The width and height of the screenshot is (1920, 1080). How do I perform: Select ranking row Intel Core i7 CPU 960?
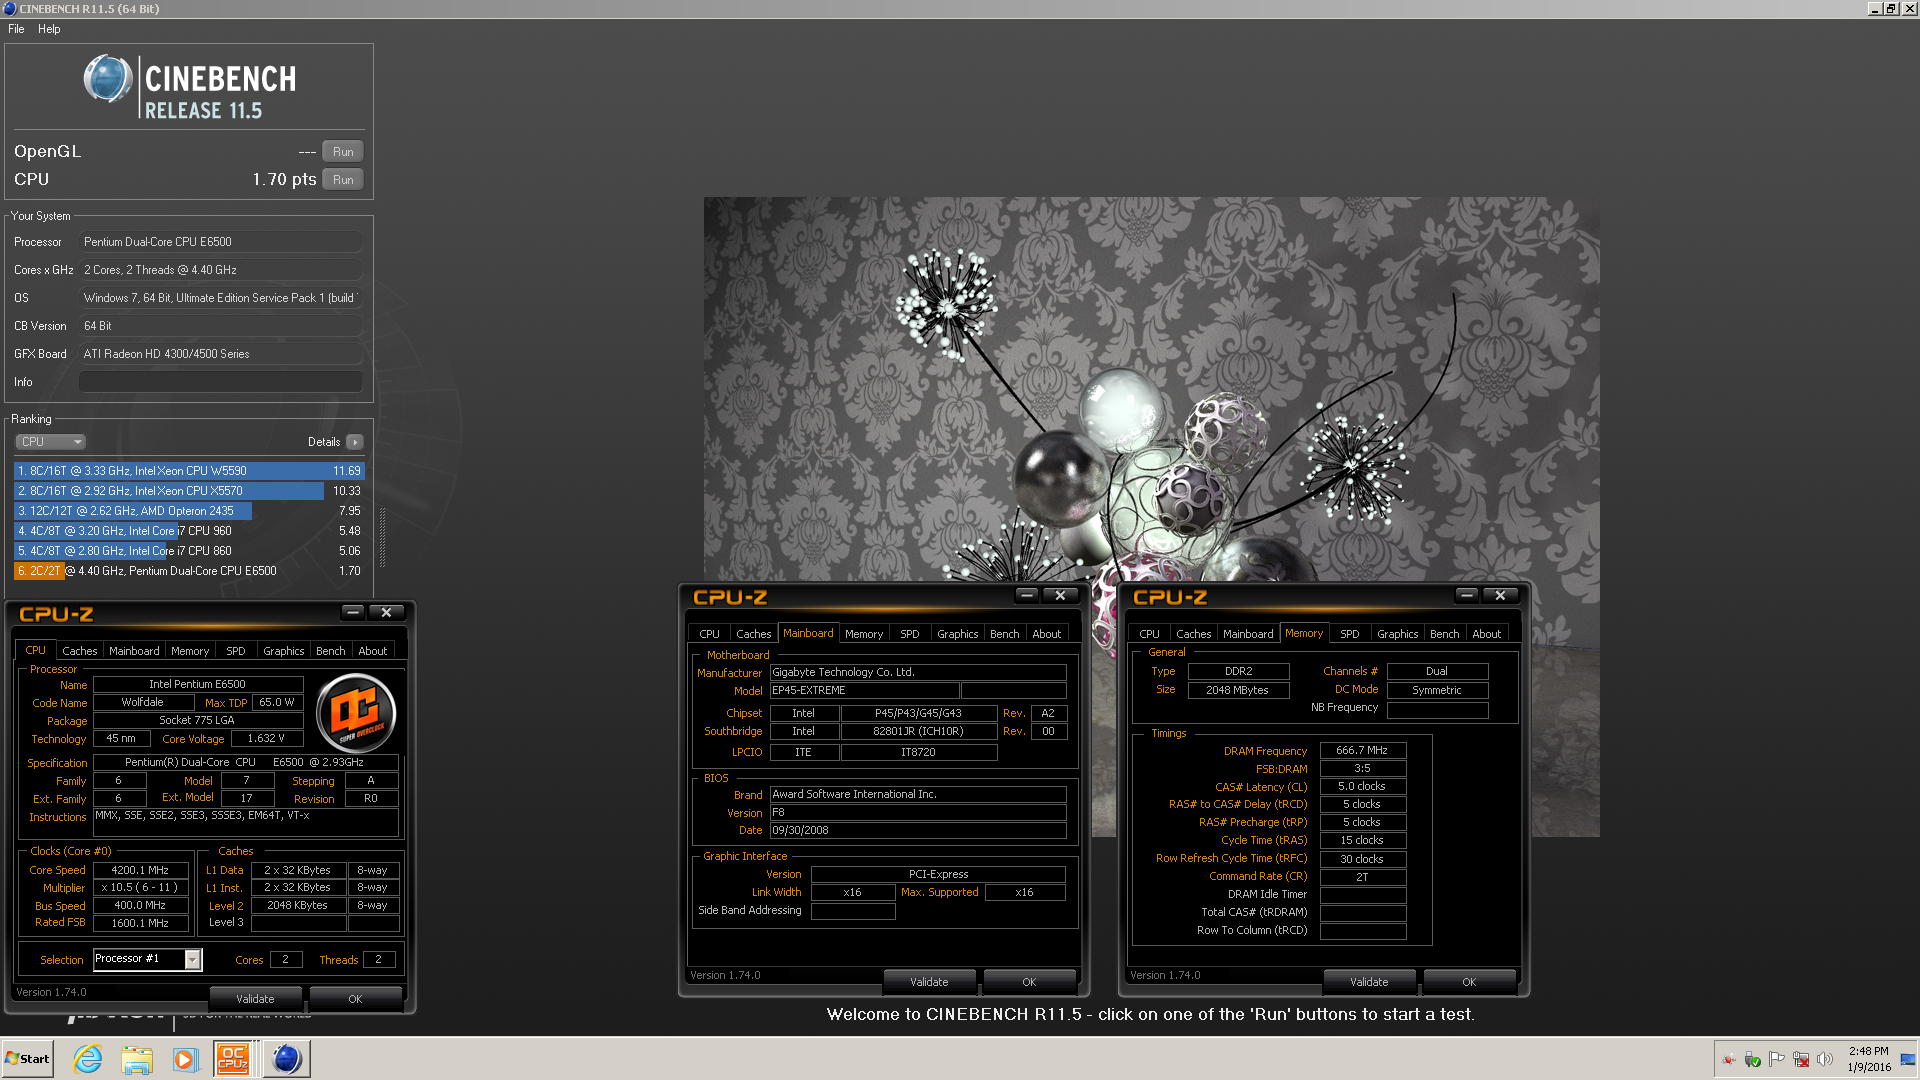point(189,531)
